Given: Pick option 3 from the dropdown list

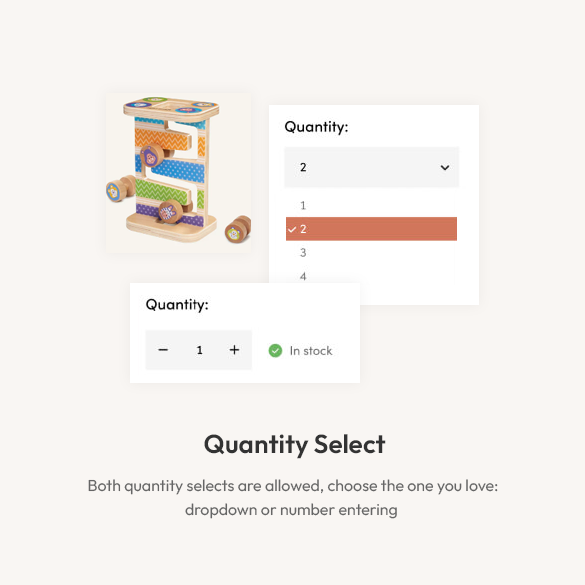Looking at the screenshot, I should coord(371,253).
